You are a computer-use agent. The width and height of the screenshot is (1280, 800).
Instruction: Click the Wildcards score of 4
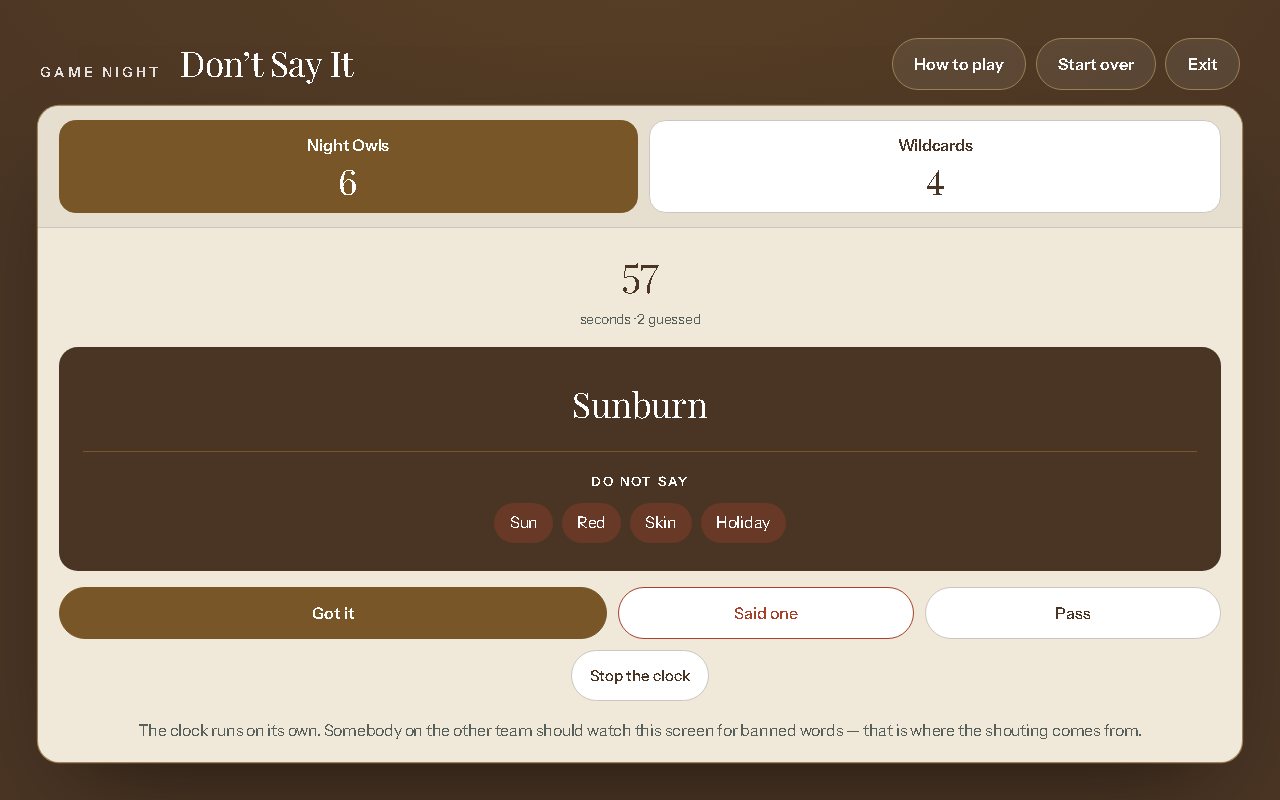[x=935, y=183]
